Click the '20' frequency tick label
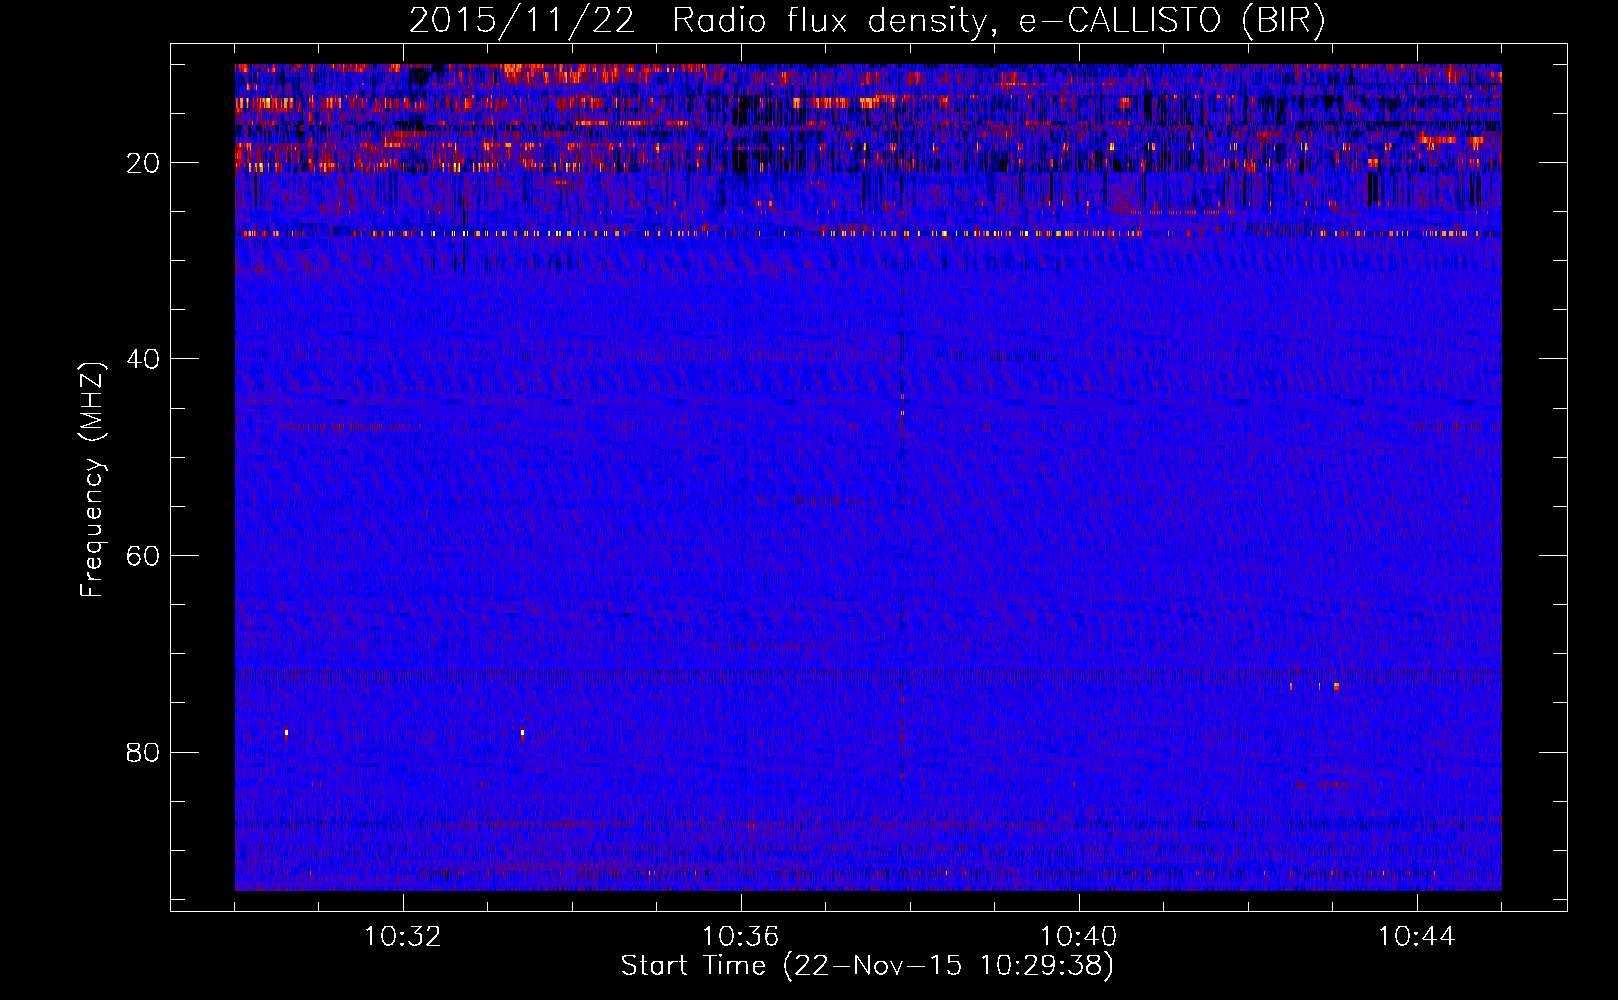Screen dimensions: 1618x1000 click(144, 163)
